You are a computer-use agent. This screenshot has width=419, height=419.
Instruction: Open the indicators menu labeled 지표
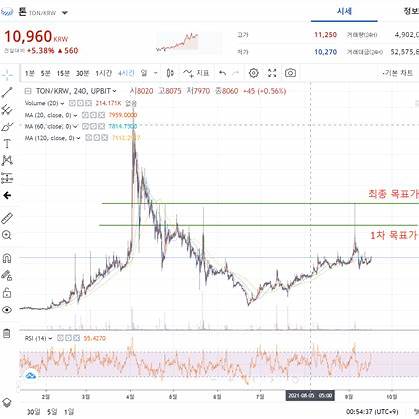196,73
